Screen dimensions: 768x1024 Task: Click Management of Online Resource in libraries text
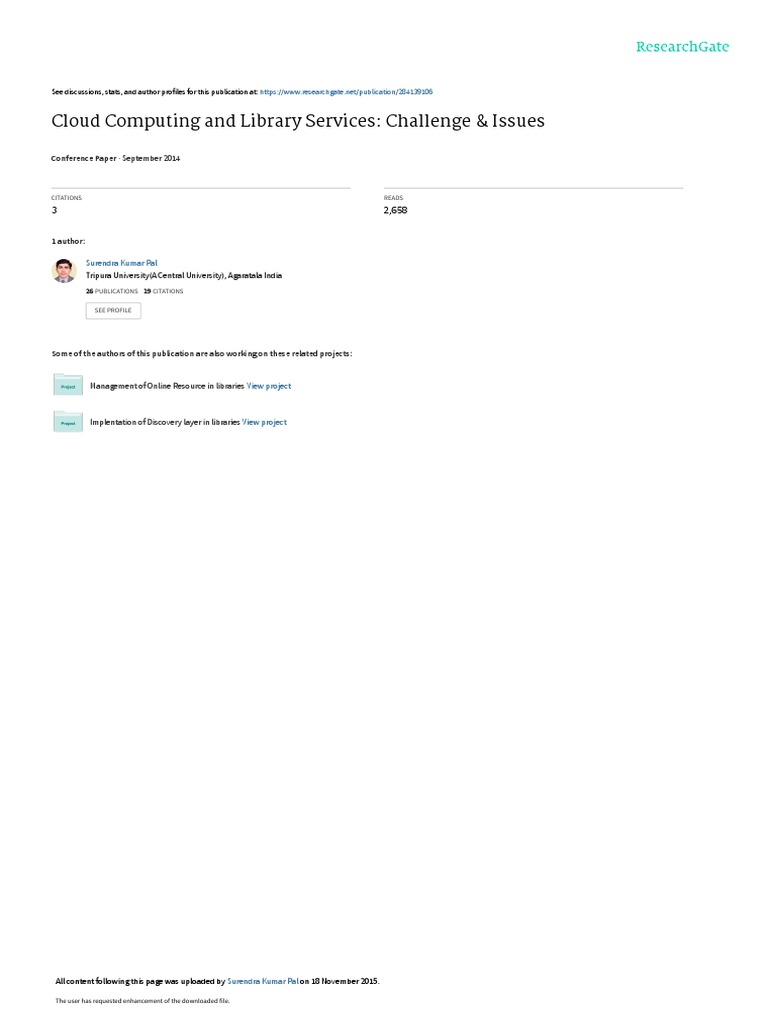[167, 386]
